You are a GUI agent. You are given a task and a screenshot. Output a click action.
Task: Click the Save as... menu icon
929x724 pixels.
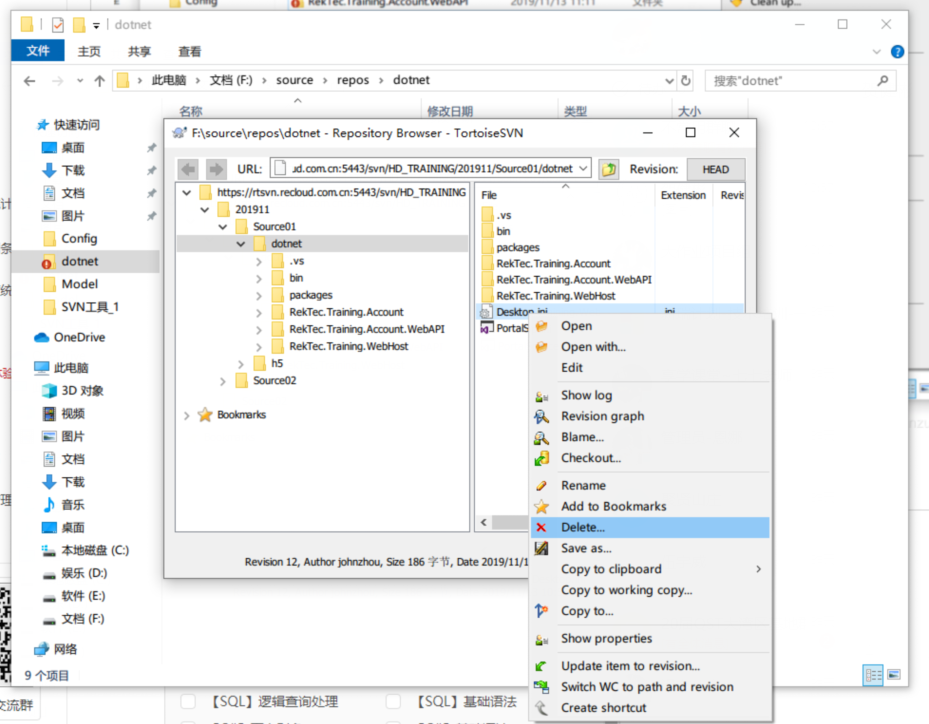click(542, 549)
